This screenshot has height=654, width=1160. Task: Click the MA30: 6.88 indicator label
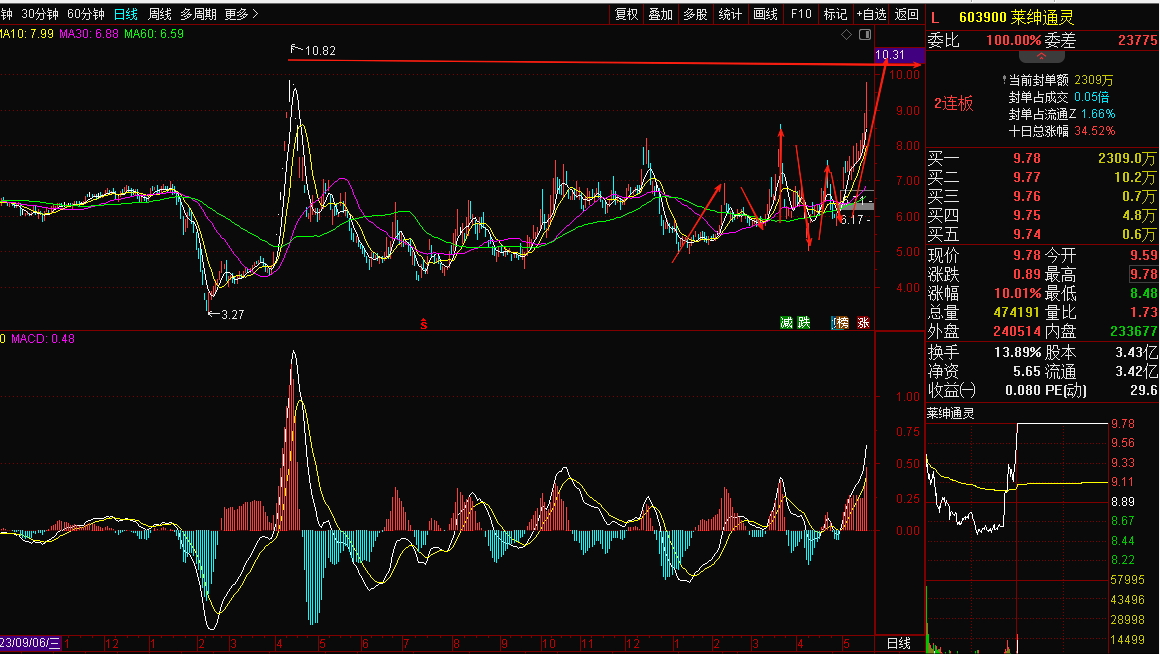pyautogui.click(x=89, y=34)
